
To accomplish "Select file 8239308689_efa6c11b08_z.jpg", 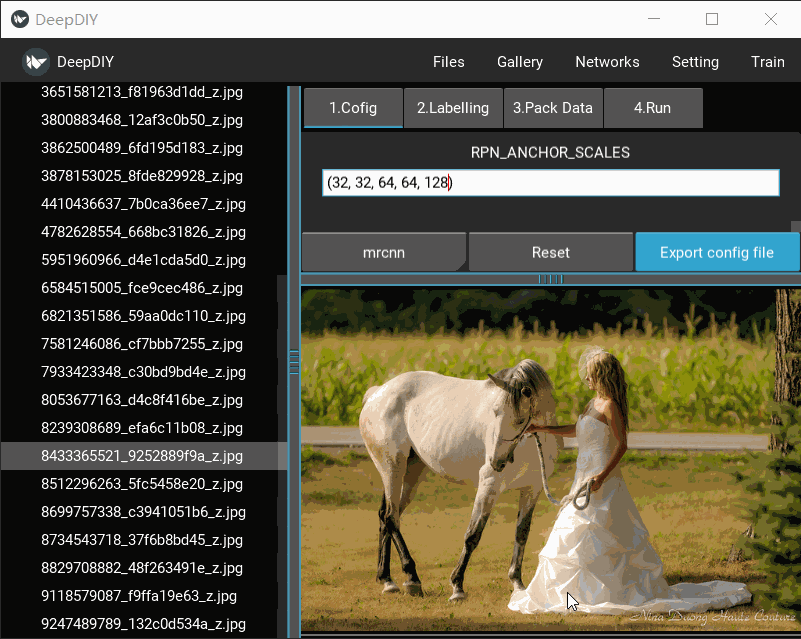I will tap(142, 428).
